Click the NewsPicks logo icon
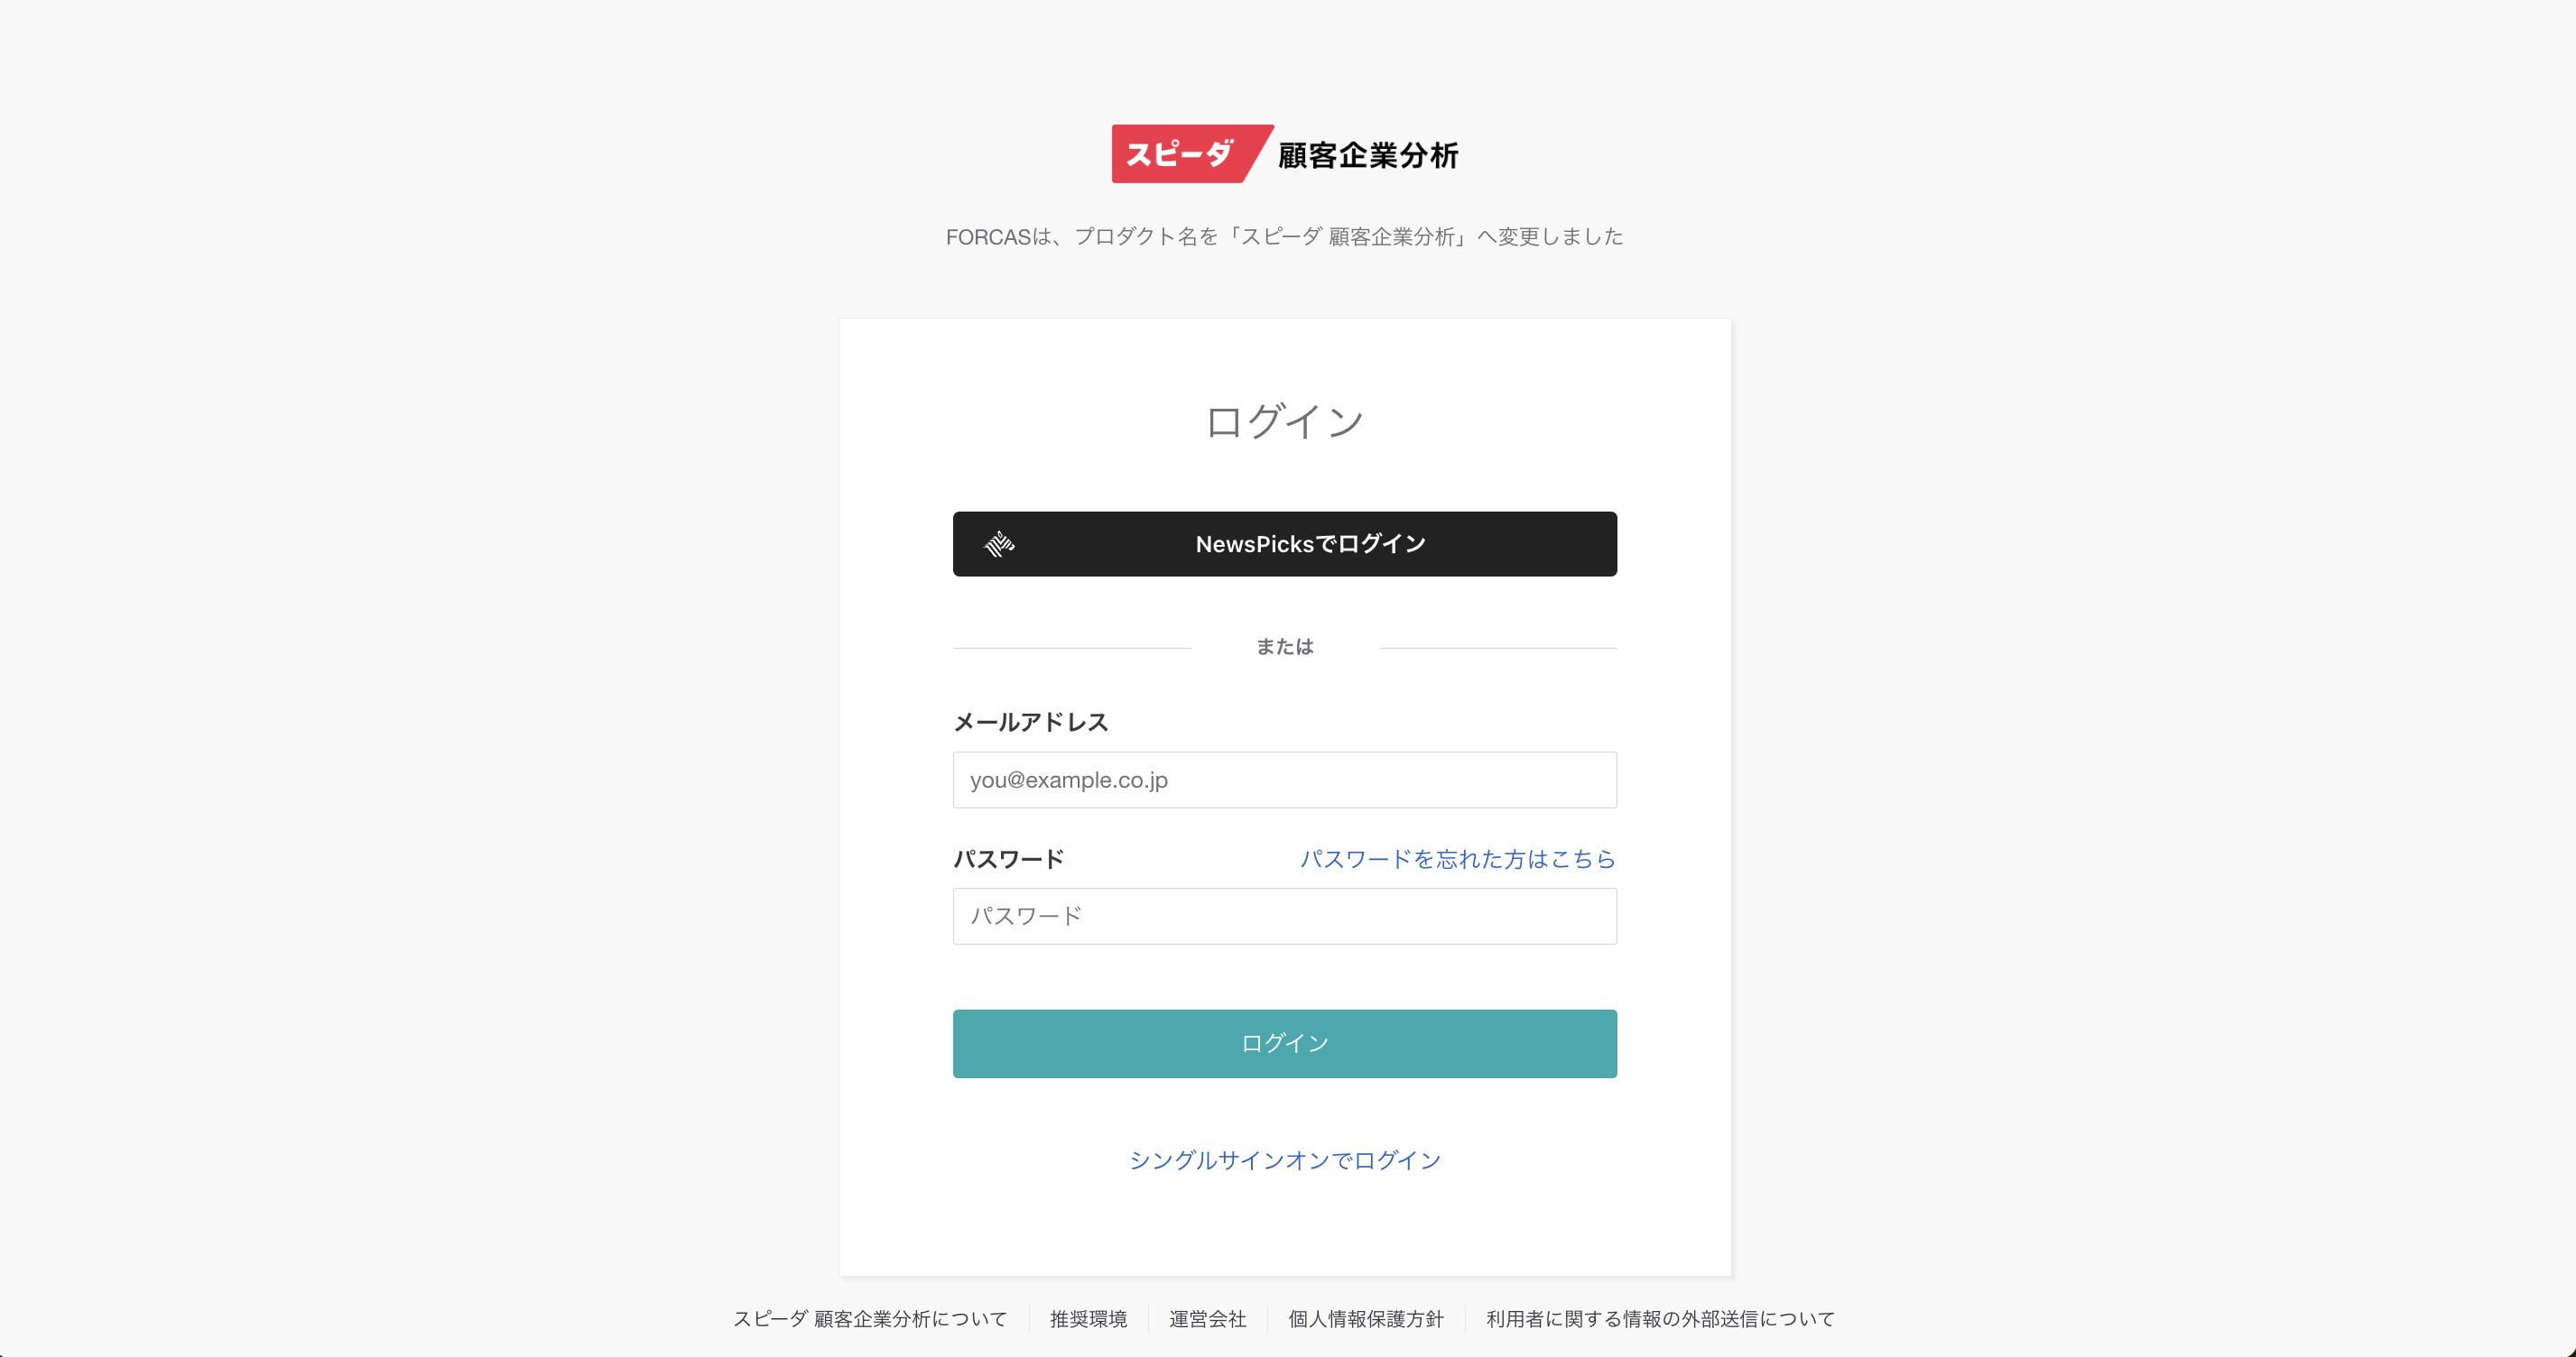2576x1357 pixels. pyautogui.click(x=999, y=544)
